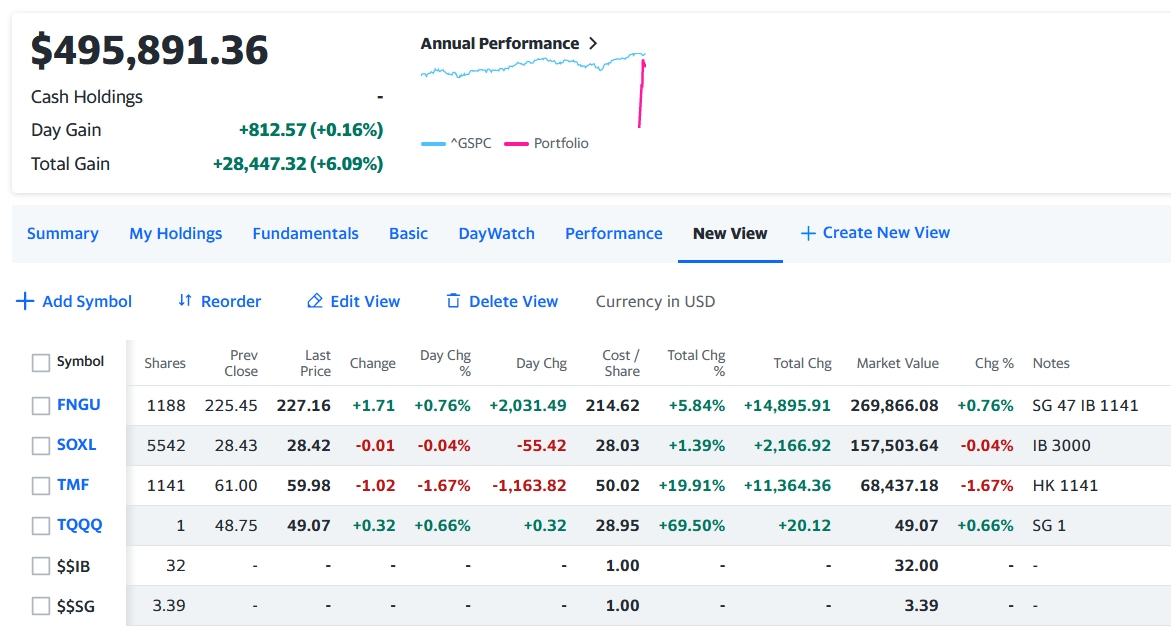Image resolution: width=1171 pixels, height=641 pixels.
Task: Switch to the My Holdings tab
Action: coord(175,233)
